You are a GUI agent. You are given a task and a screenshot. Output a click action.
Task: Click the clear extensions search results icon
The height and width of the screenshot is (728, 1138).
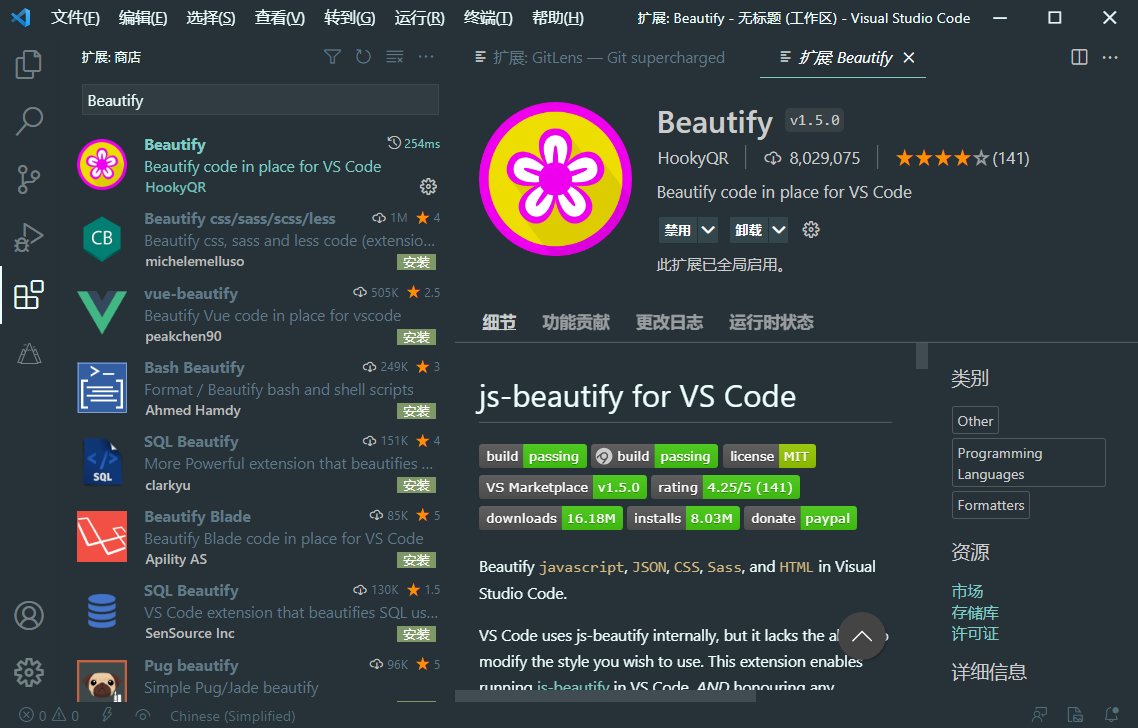point(394,57)
